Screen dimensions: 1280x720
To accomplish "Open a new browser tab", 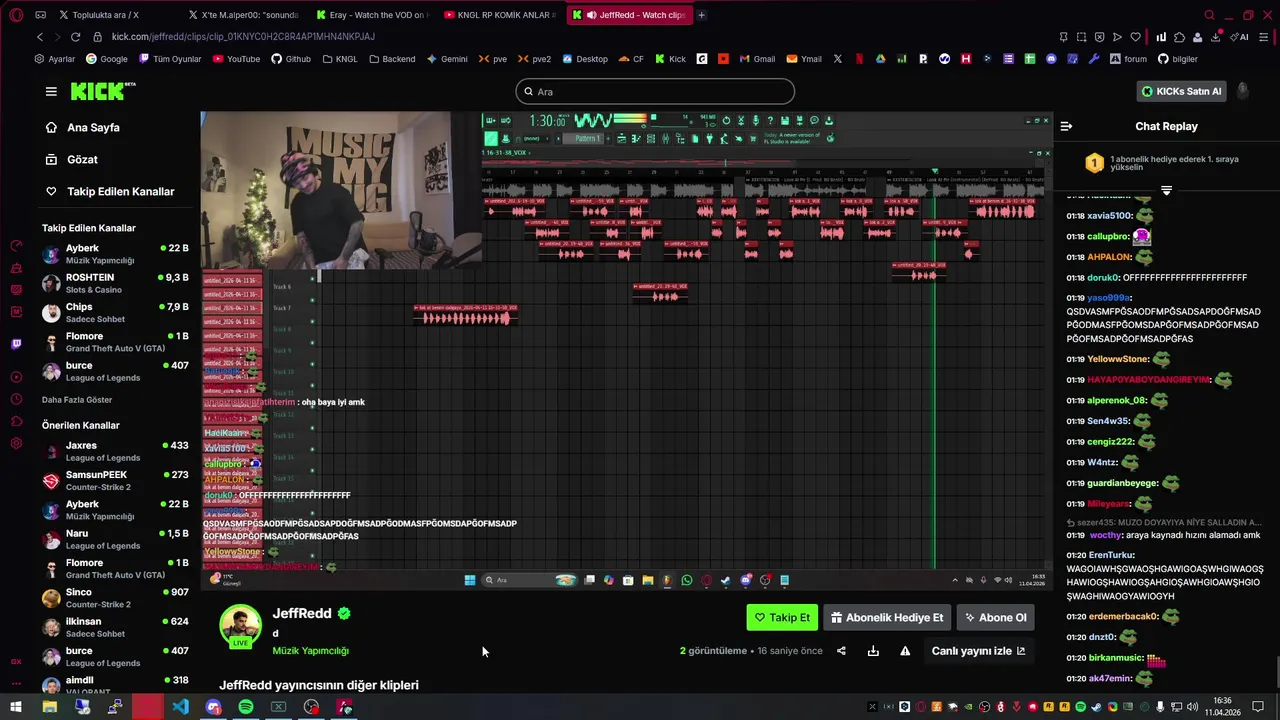I will (701, 15).
